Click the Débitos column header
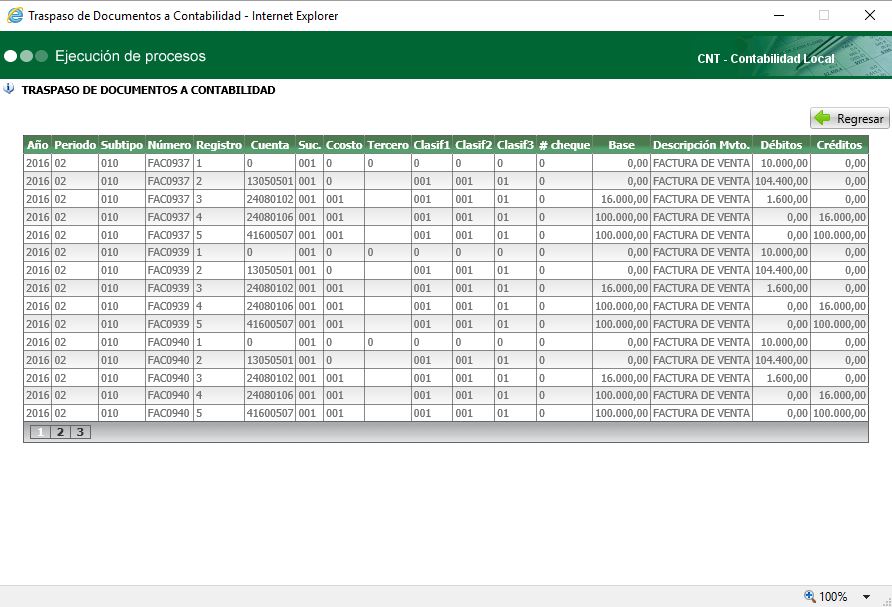The image size is (892, 607). [781, 145]
